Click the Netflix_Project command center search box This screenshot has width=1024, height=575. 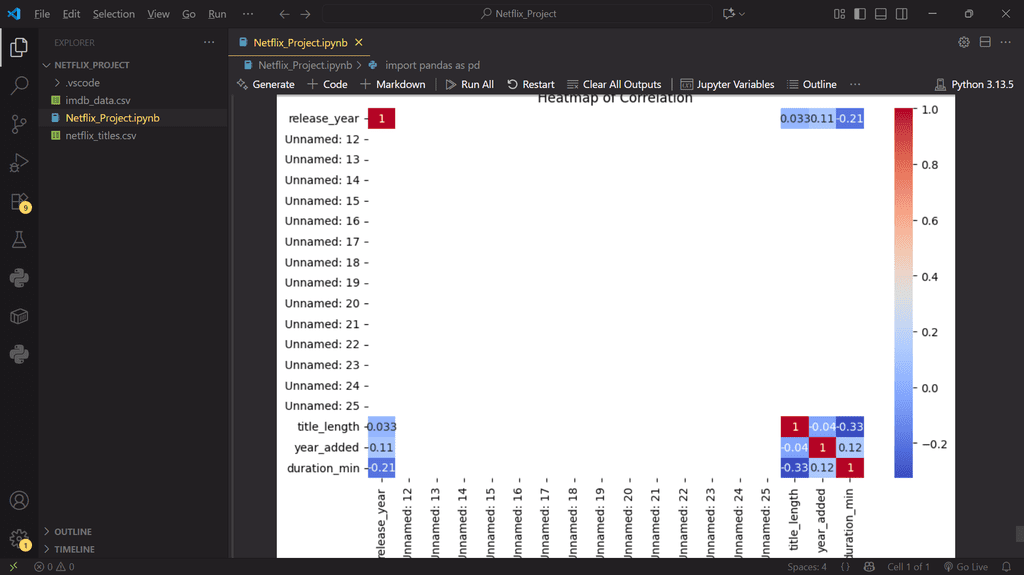[517, 14]
